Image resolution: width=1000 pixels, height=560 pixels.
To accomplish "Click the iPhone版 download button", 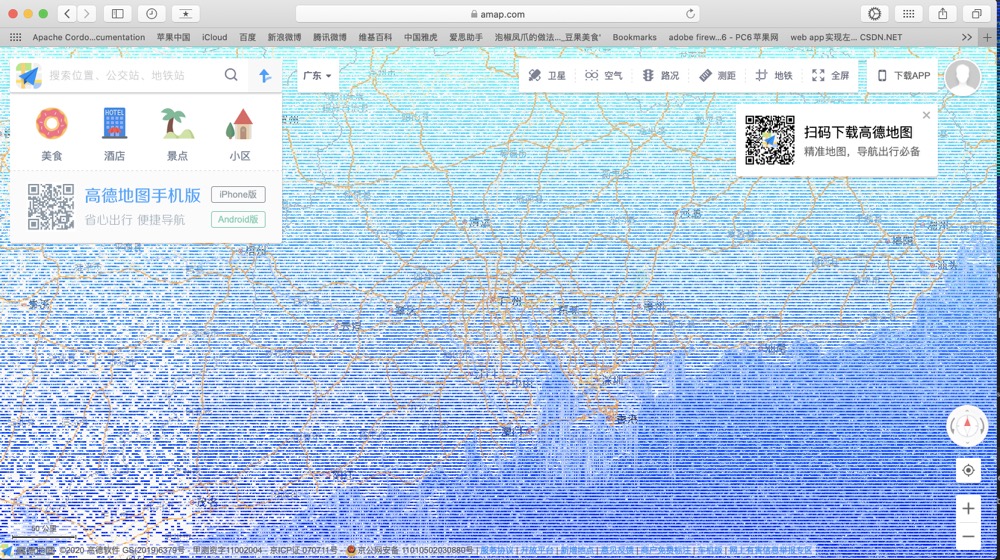I will coord(238,195).
